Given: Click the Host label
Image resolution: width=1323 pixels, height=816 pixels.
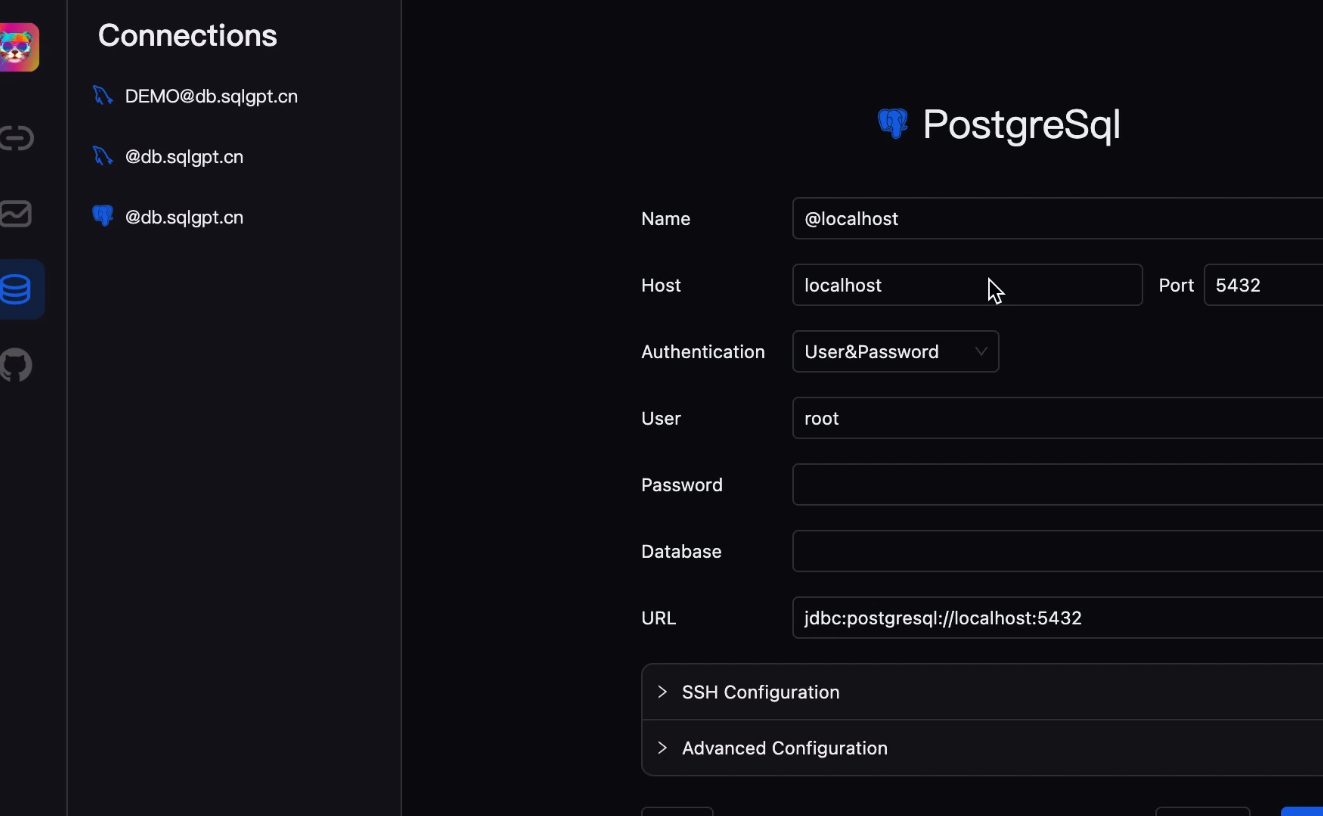Looking at the screenshot, I should (x=661, y=285).
